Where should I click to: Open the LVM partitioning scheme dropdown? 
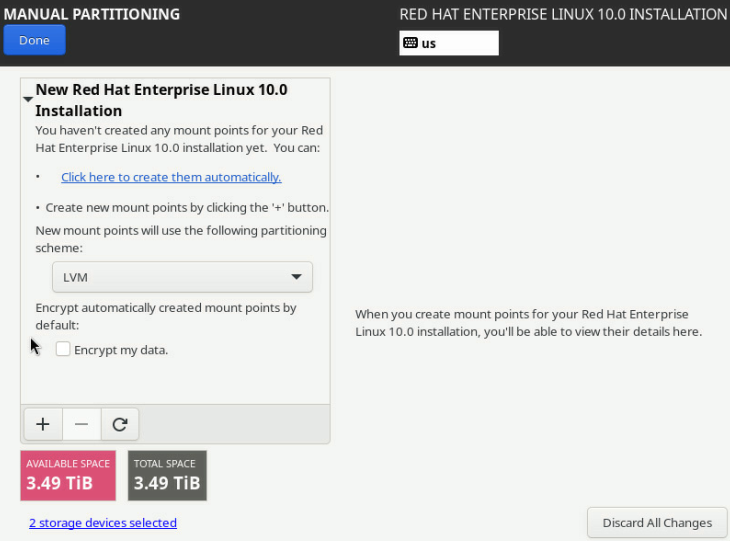pos(181,277)
